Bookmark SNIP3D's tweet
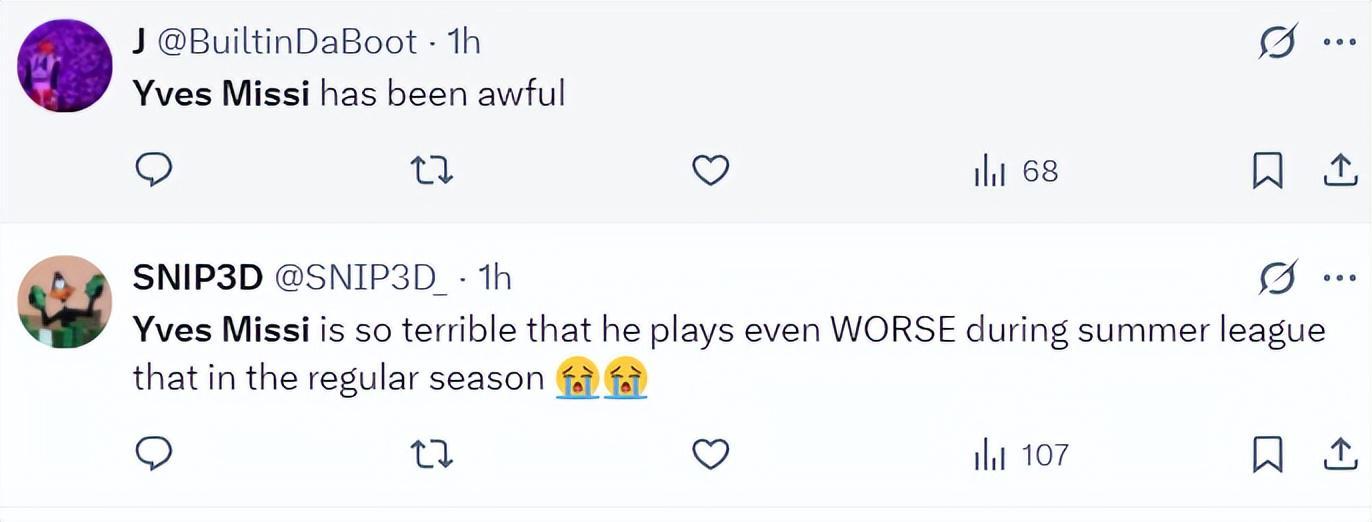The width and height of the screenshot is (1372, 522). click(1267, 456)
